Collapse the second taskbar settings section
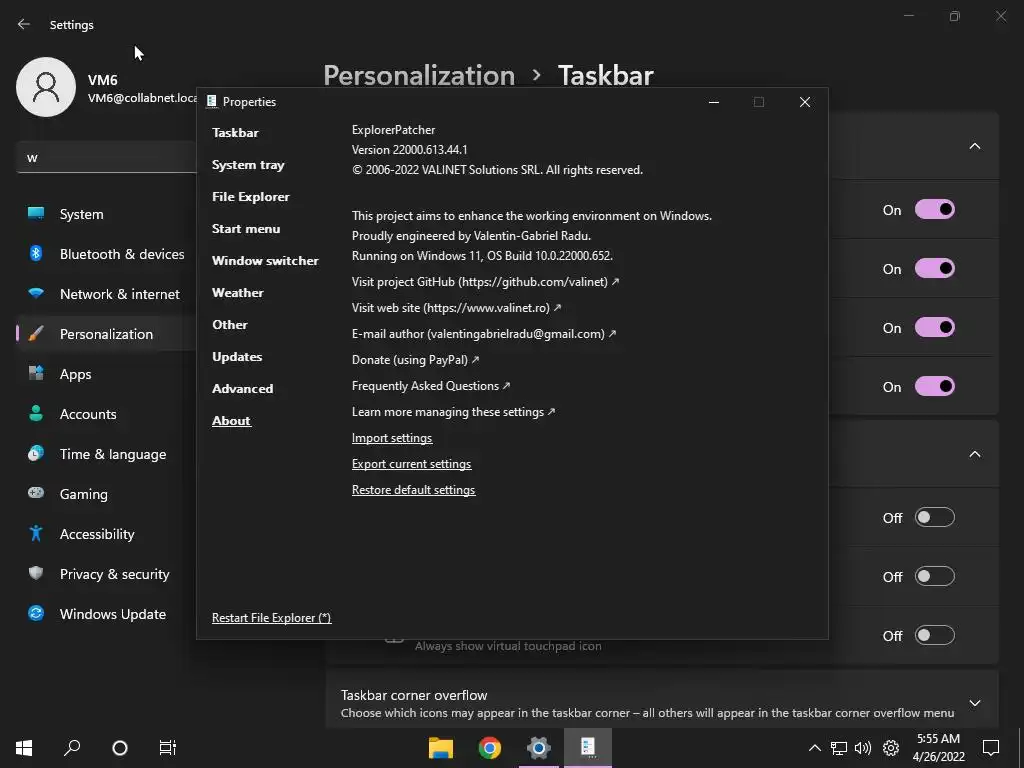Viewport: 1024px width, 768px height. tap(974, 454)
